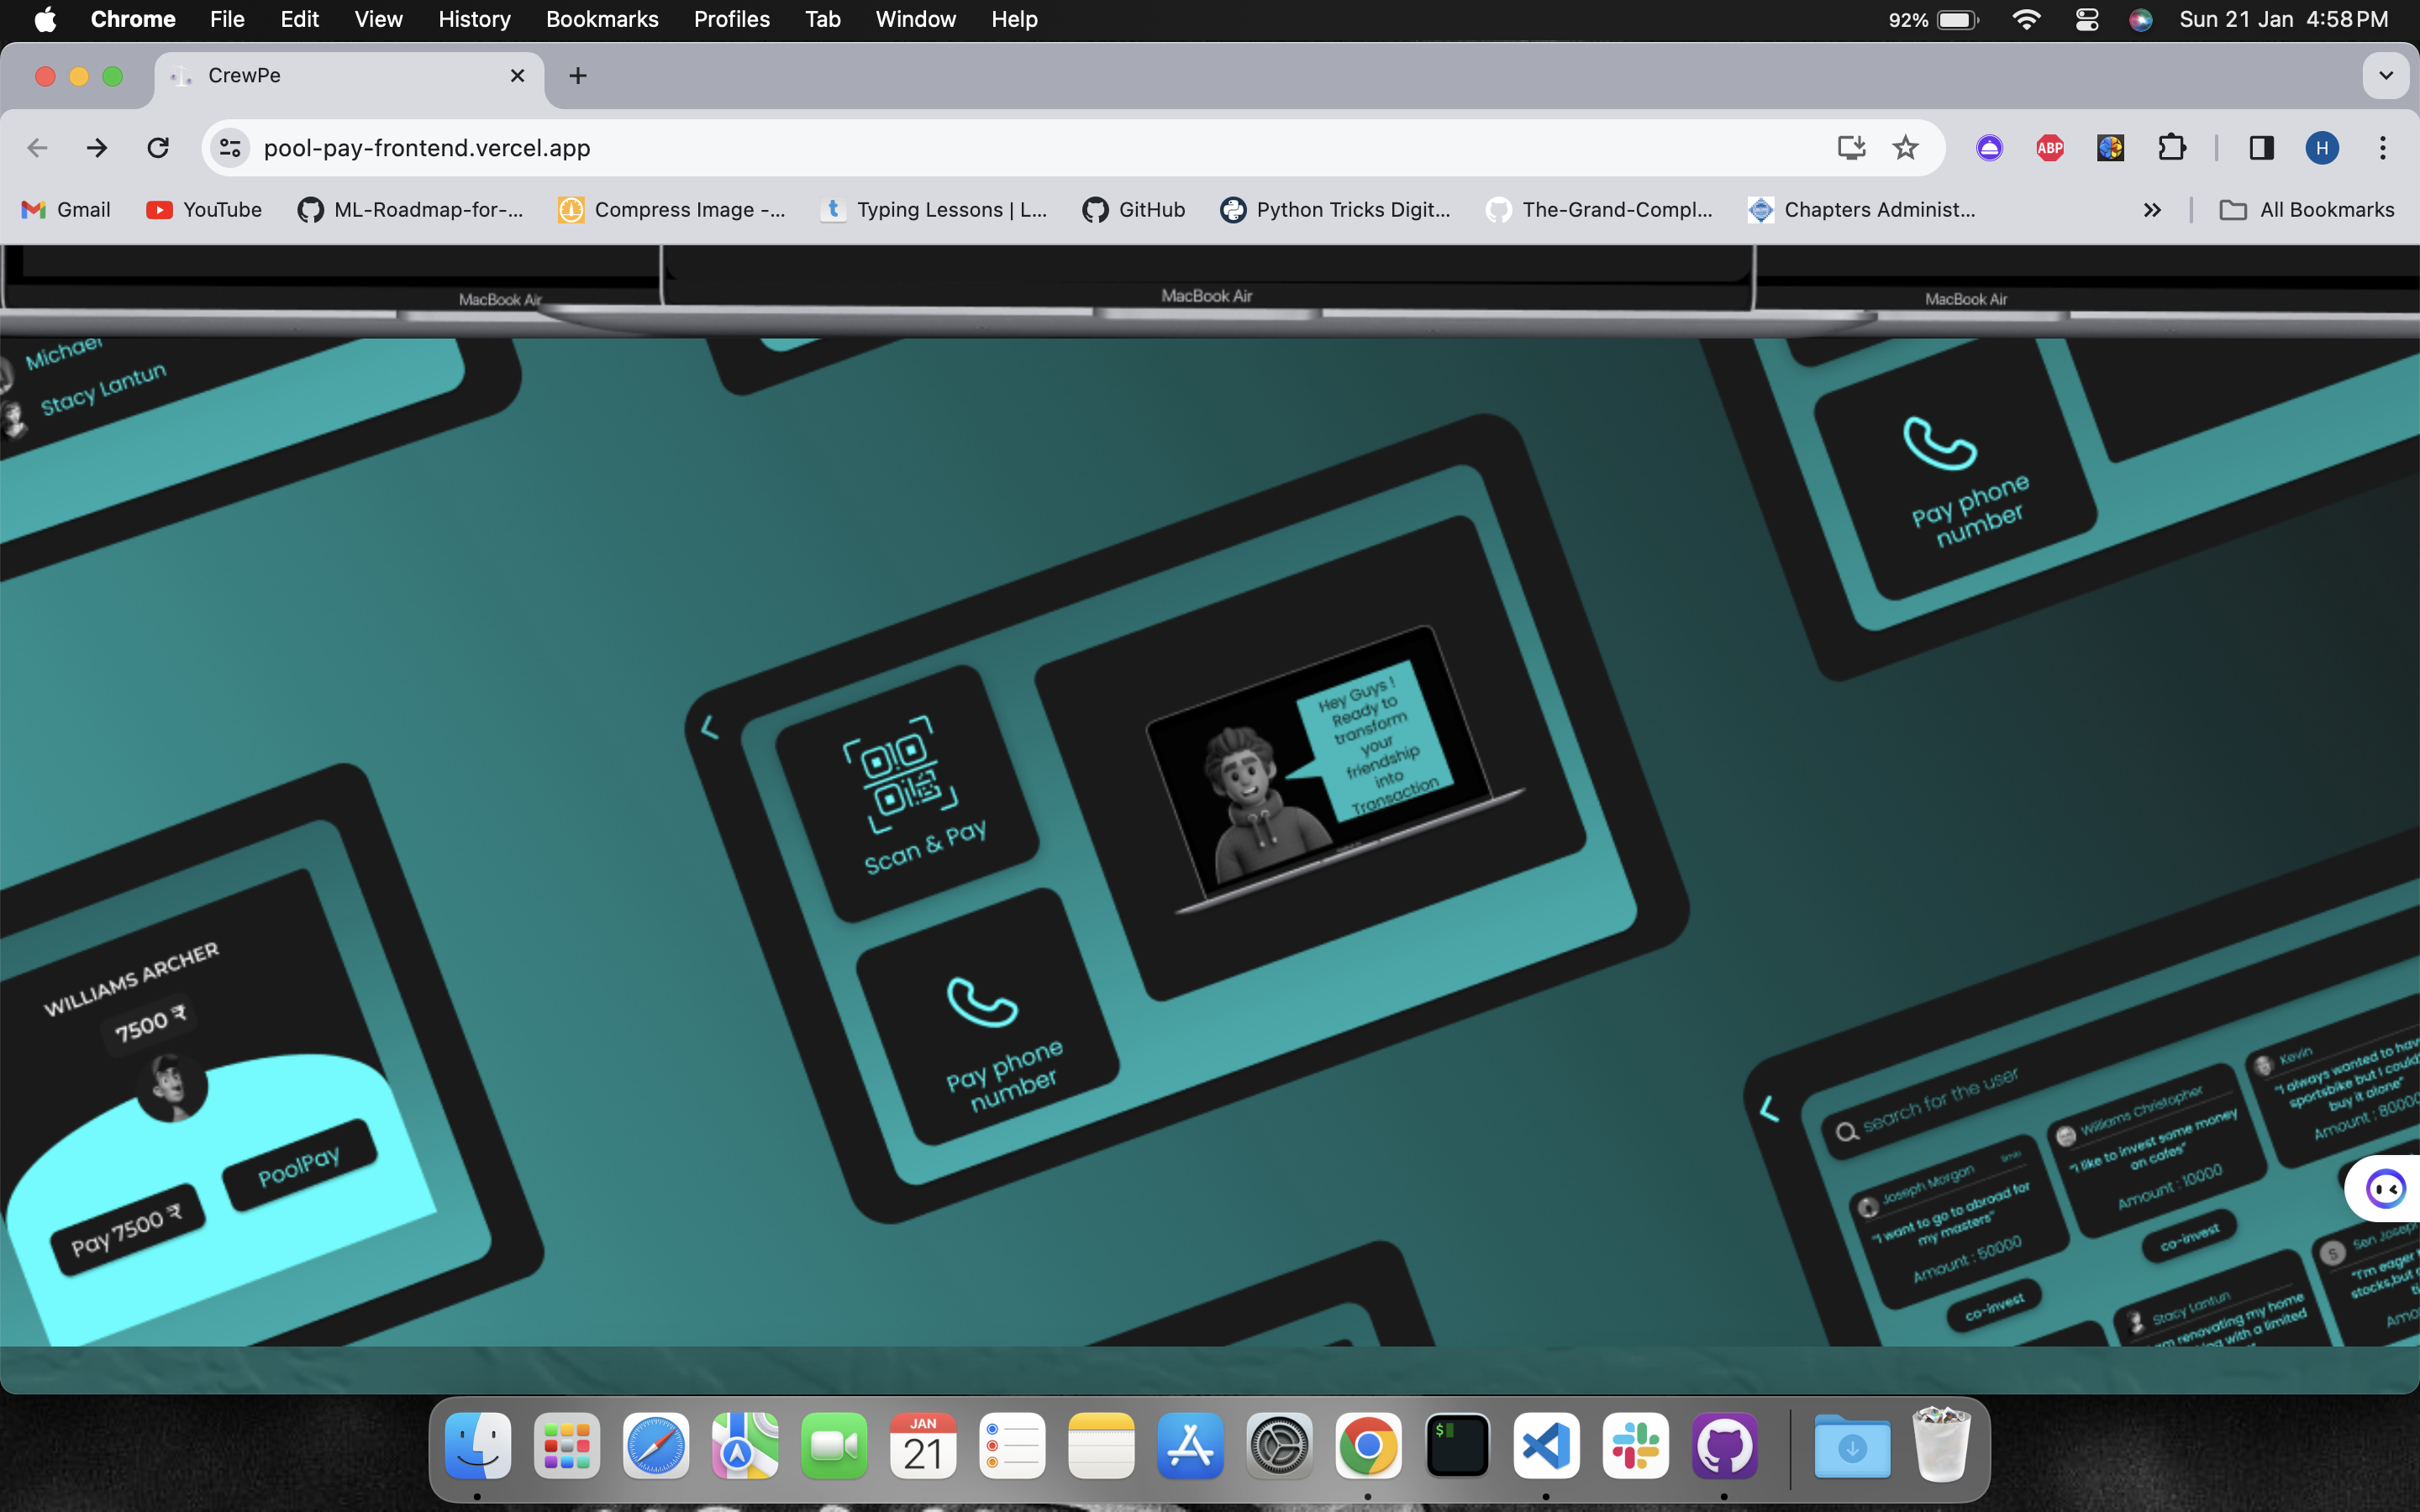This screenshot has height=1512, width=2420.
Task: Open the Bookmarks menu in menu bar
Action: point(601,19)
